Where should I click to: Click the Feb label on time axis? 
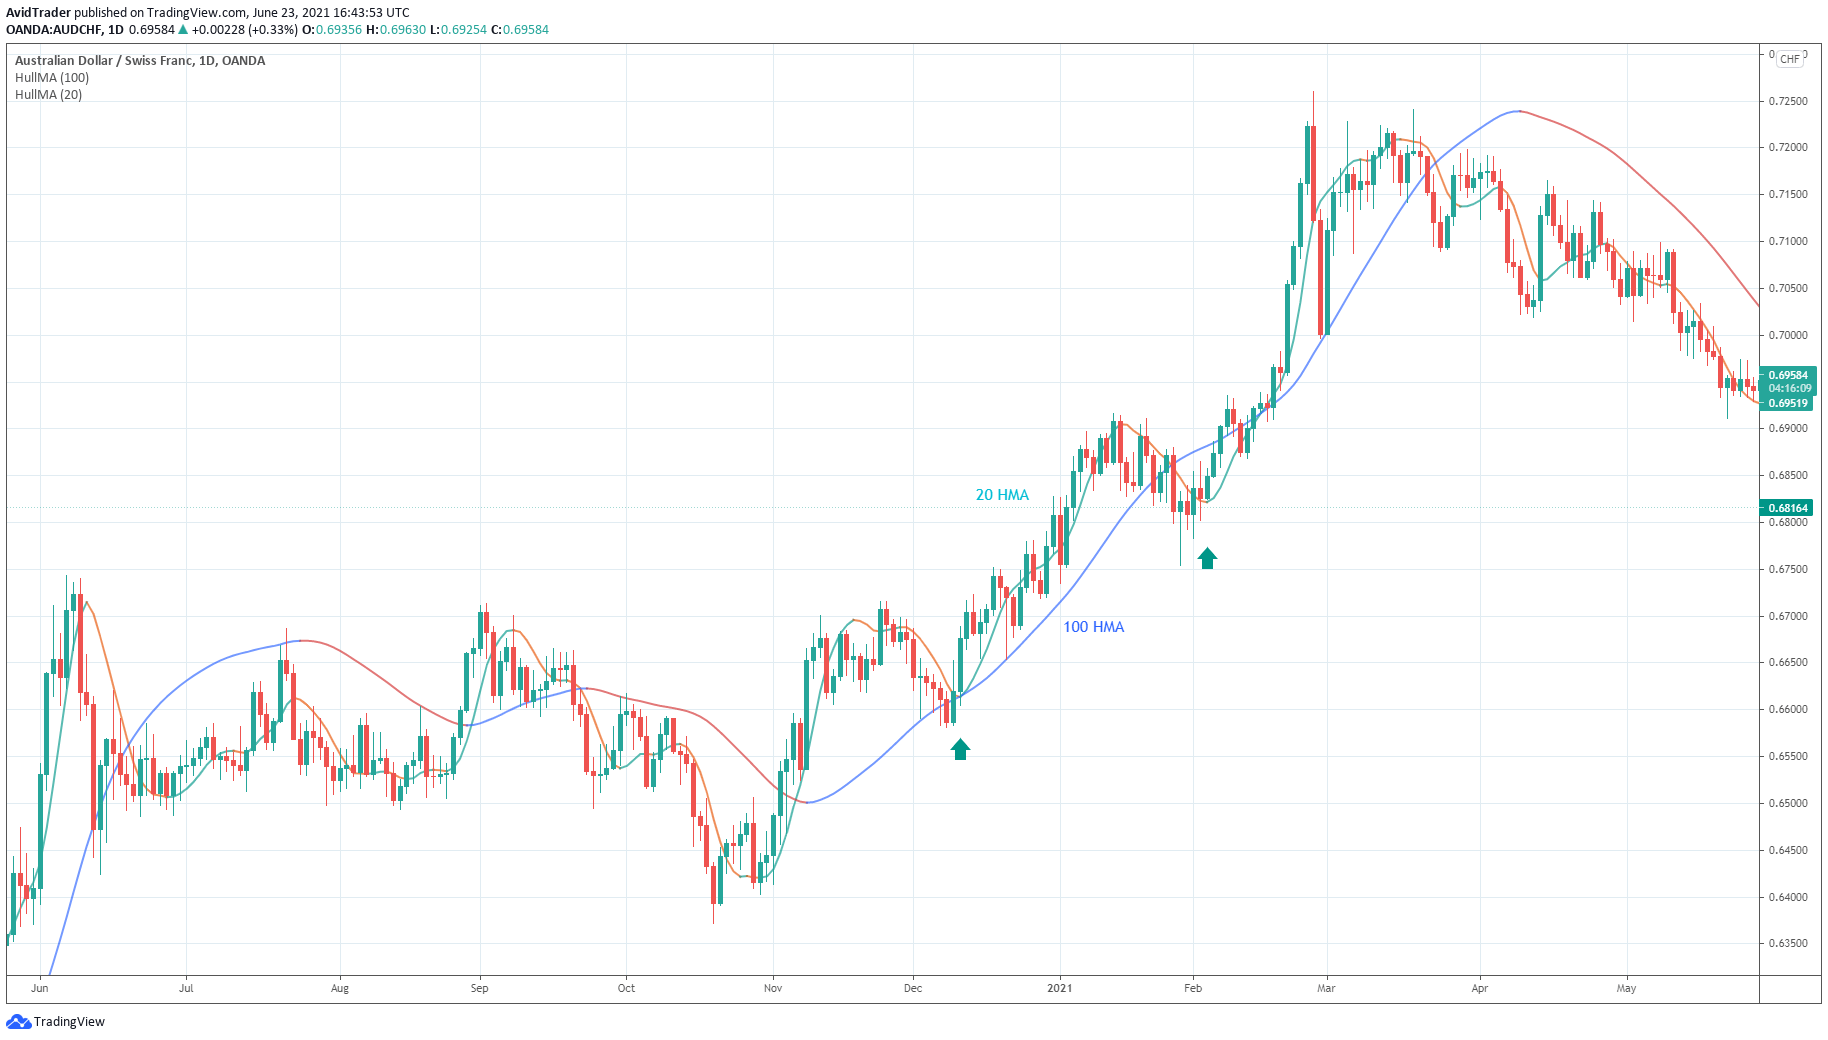1193,988
